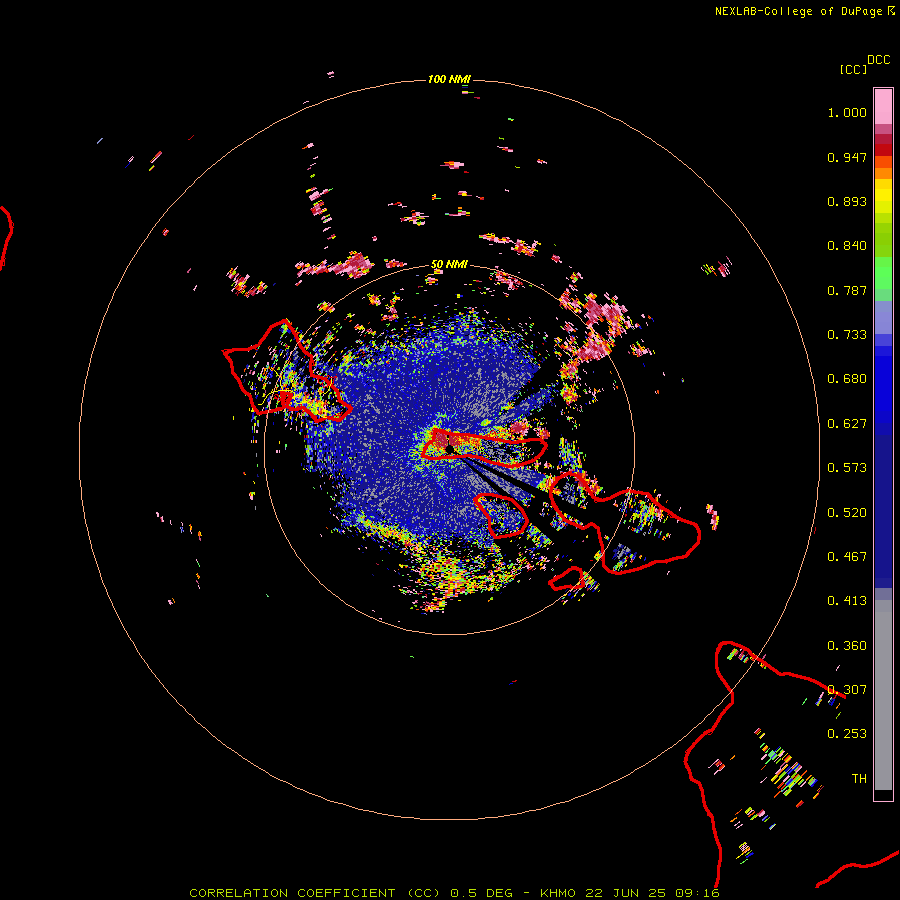The height and width of the screenshot is (900, 900).
Task: Pick the light pink swatch near 1.000
Action: (x=883, y=107)
